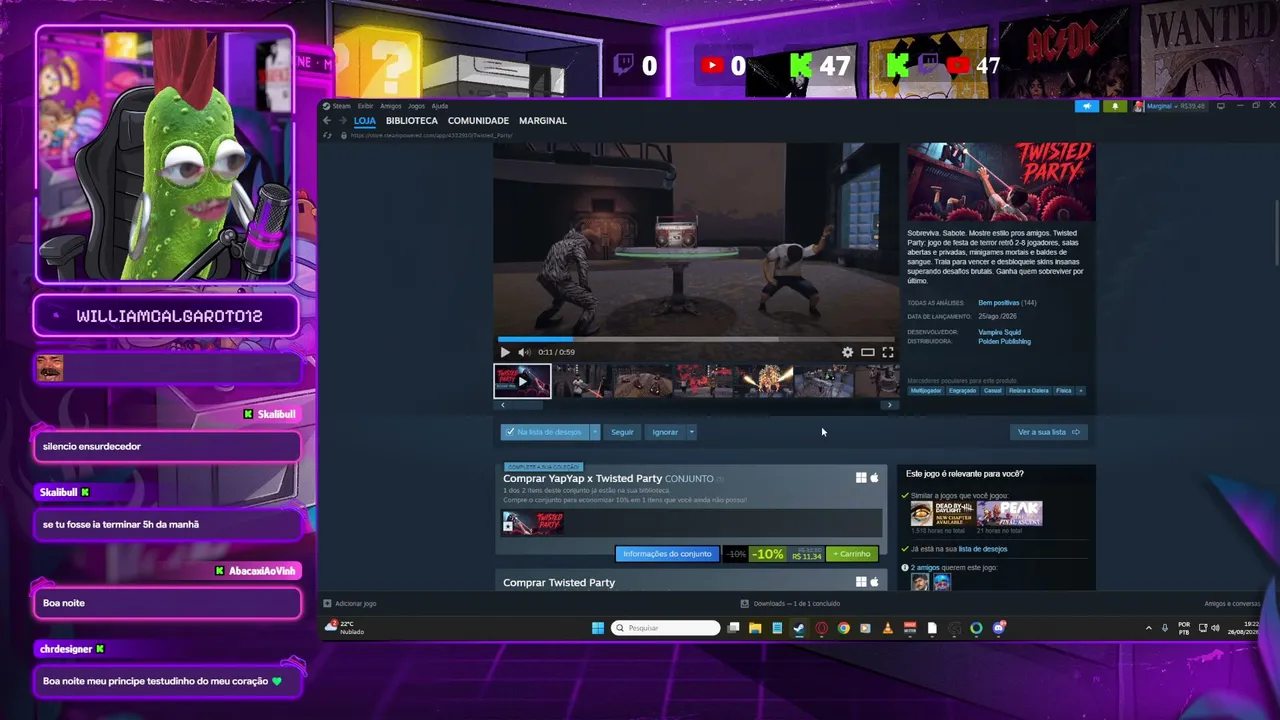Click 'Informações do conjunto' button
Screen dimensions: 1280x720
point(667,554)
